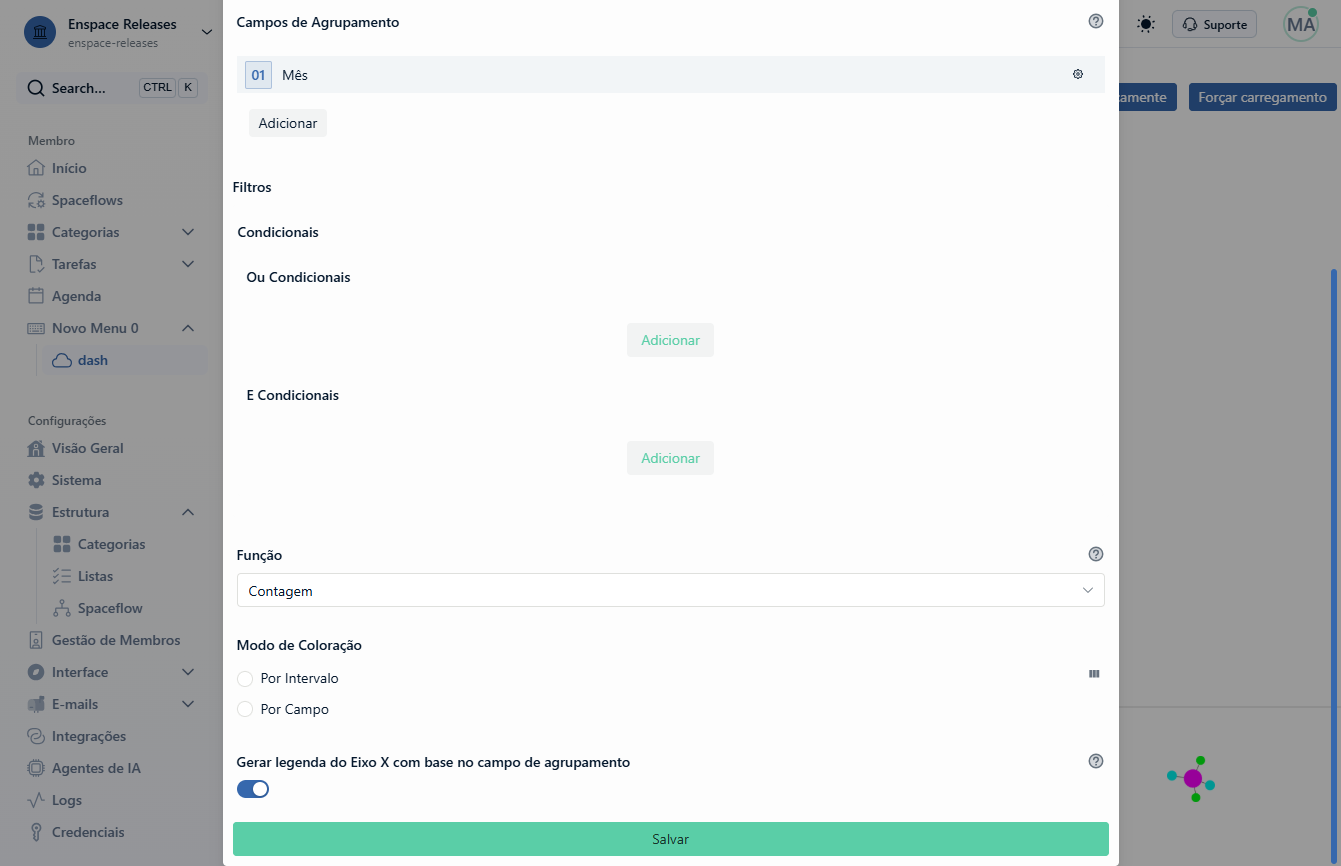Click the Forçar carregamento button
The height and width of the screenshot is (866, 1341).
pyautogui.click(x=1262, y=97)
